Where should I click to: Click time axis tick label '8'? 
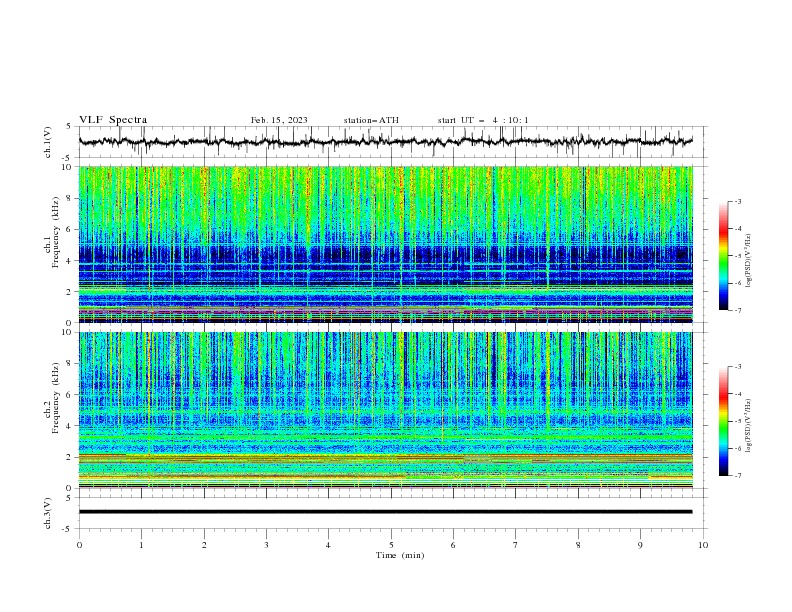[578, 545]
